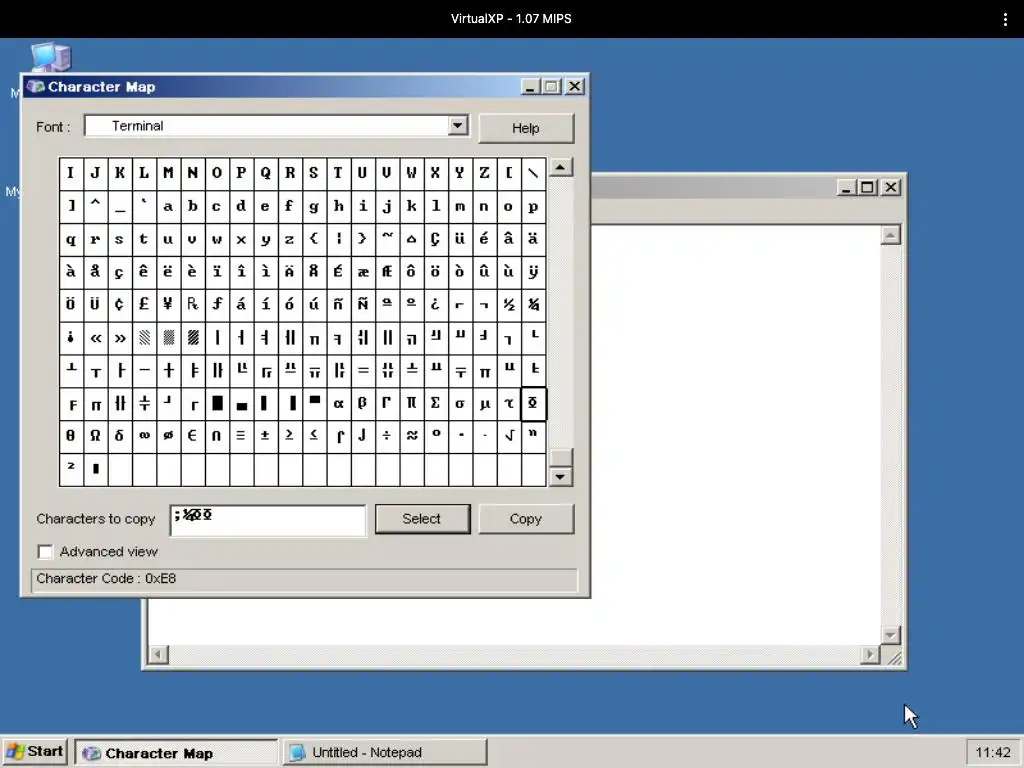Click Notepad vertical scroll up arrow
The image size is (1024, 768).
pyautogui.click(x=891, y=235)
